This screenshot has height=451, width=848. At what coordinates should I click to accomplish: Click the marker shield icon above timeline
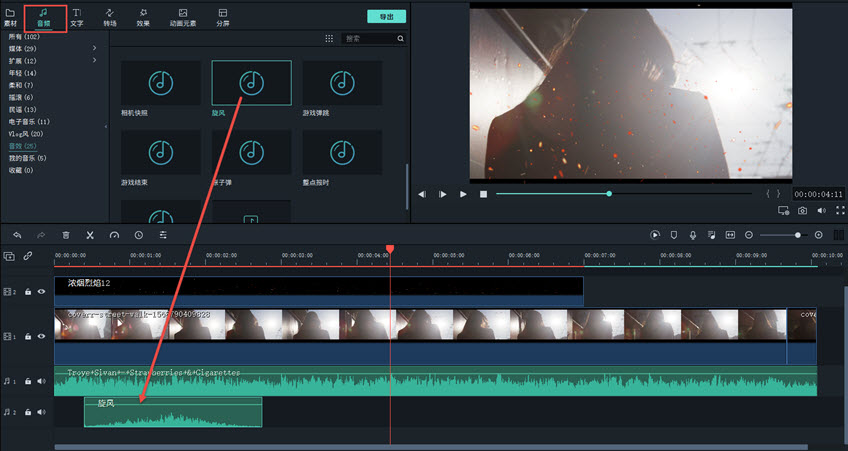[673, 235]
